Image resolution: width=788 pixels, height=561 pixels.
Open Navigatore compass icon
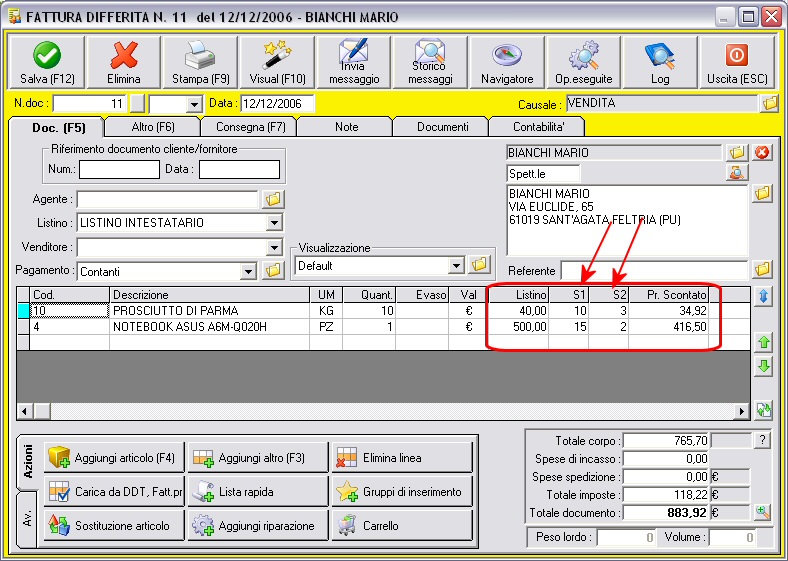(507, 56)
